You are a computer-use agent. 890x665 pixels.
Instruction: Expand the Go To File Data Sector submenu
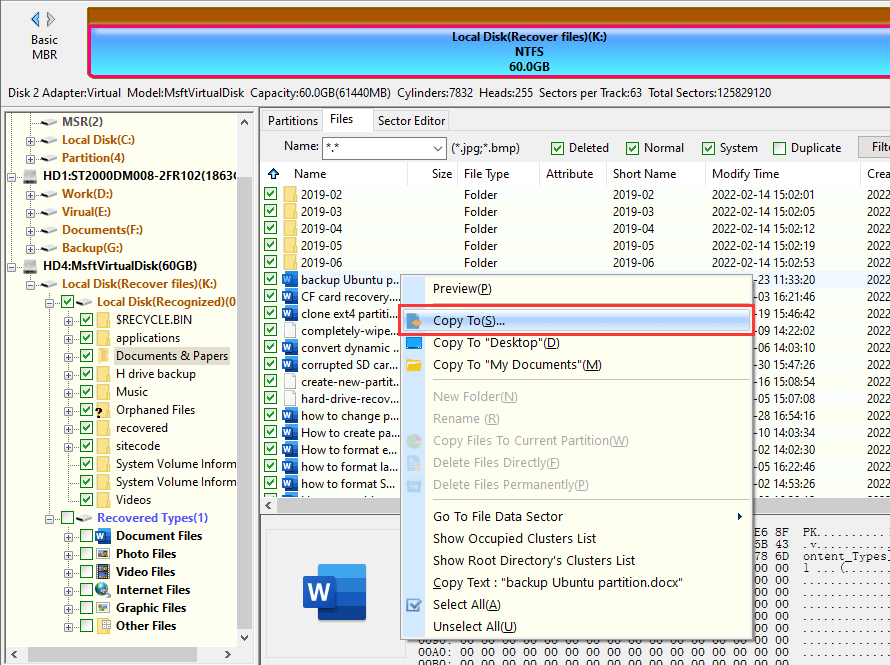tap(739, 517)
